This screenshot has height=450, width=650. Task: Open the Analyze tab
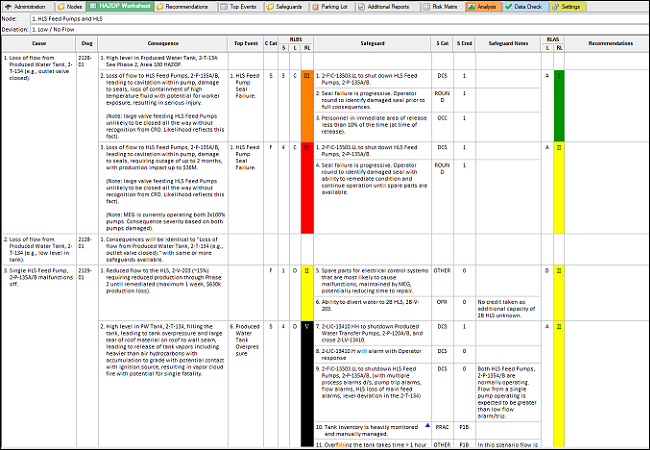[484, 6]
